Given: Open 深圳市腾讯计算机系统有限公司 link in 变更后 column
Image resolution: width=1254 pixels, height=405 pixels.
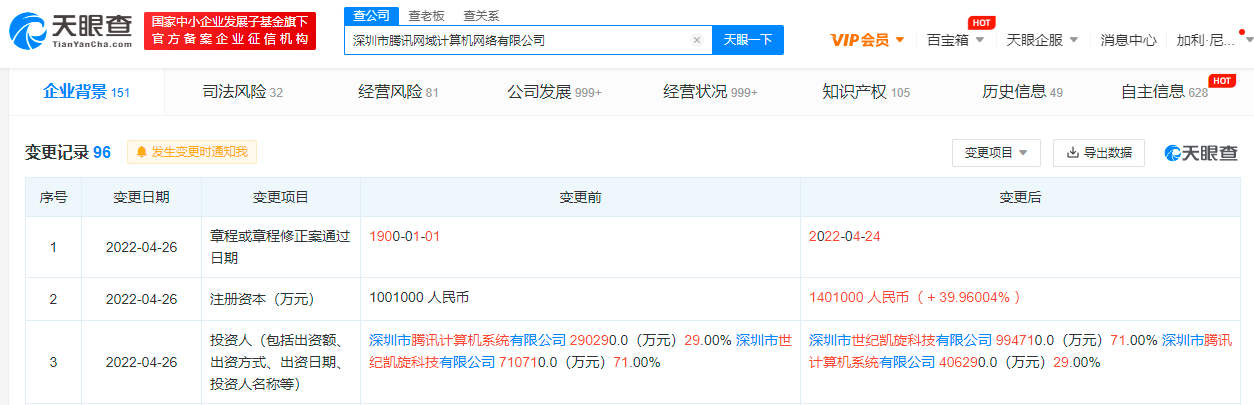Looking at the screenshot, I should pos(1021,351).
